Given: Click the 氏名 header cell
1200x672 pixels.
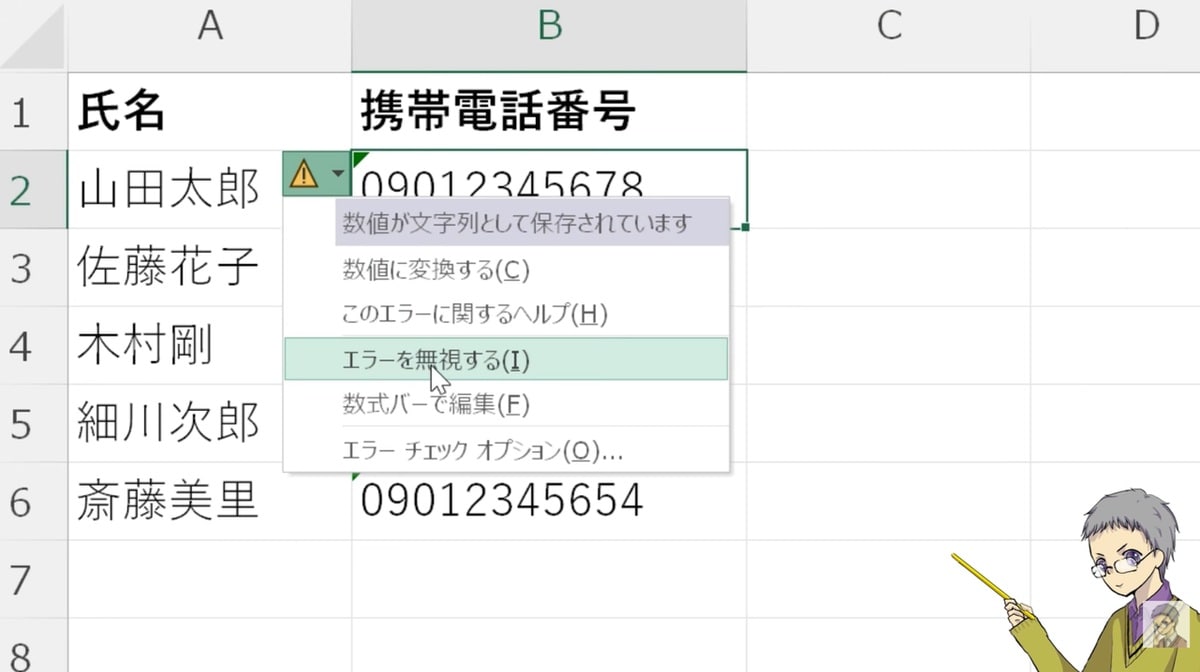Looking at the screenshot, I should tap(209, 111).
